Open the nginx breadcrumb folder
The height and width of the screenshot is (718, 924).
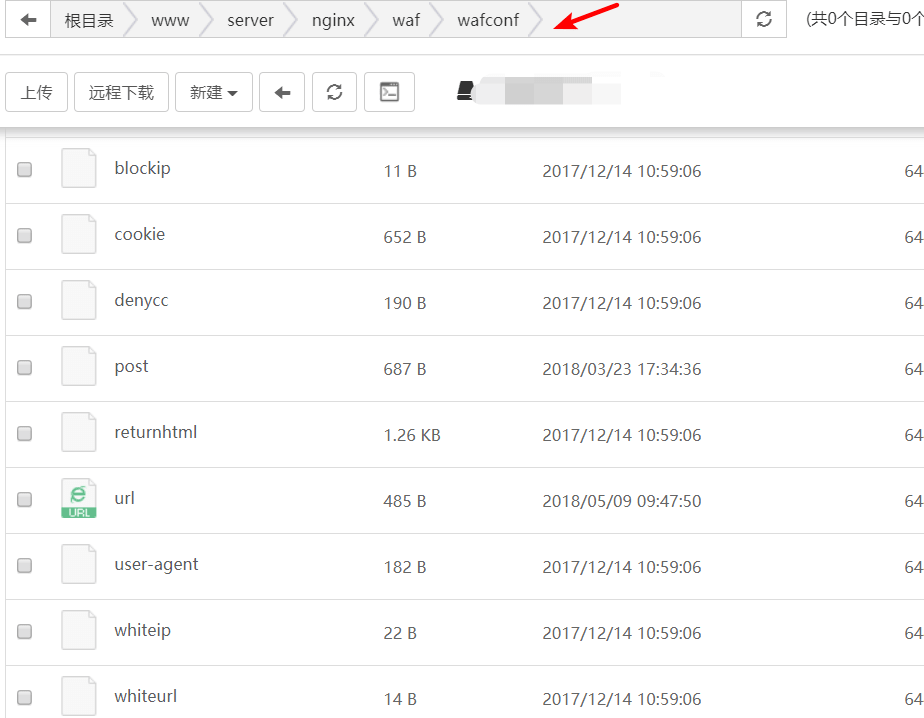[333, 21]
